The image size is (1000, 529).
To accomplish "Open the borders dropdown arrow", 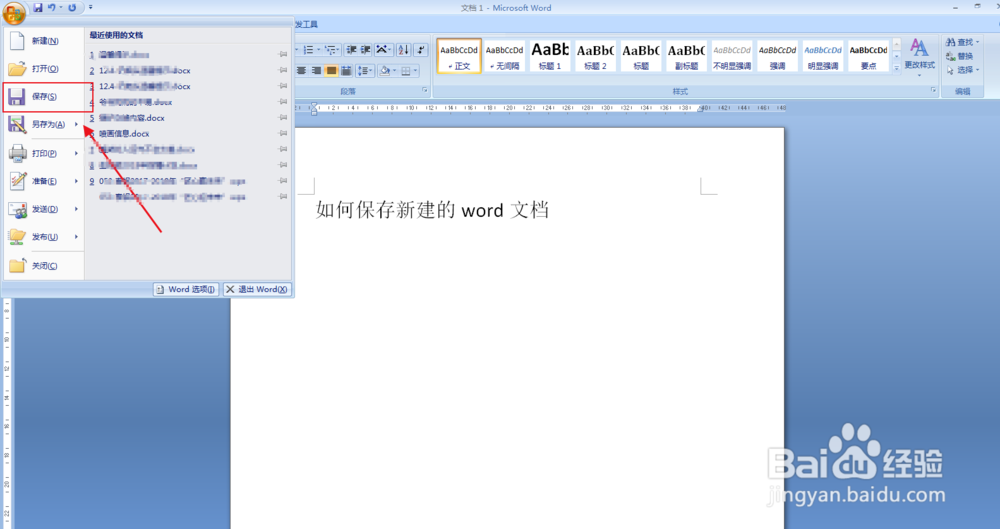I will (416, 70).
